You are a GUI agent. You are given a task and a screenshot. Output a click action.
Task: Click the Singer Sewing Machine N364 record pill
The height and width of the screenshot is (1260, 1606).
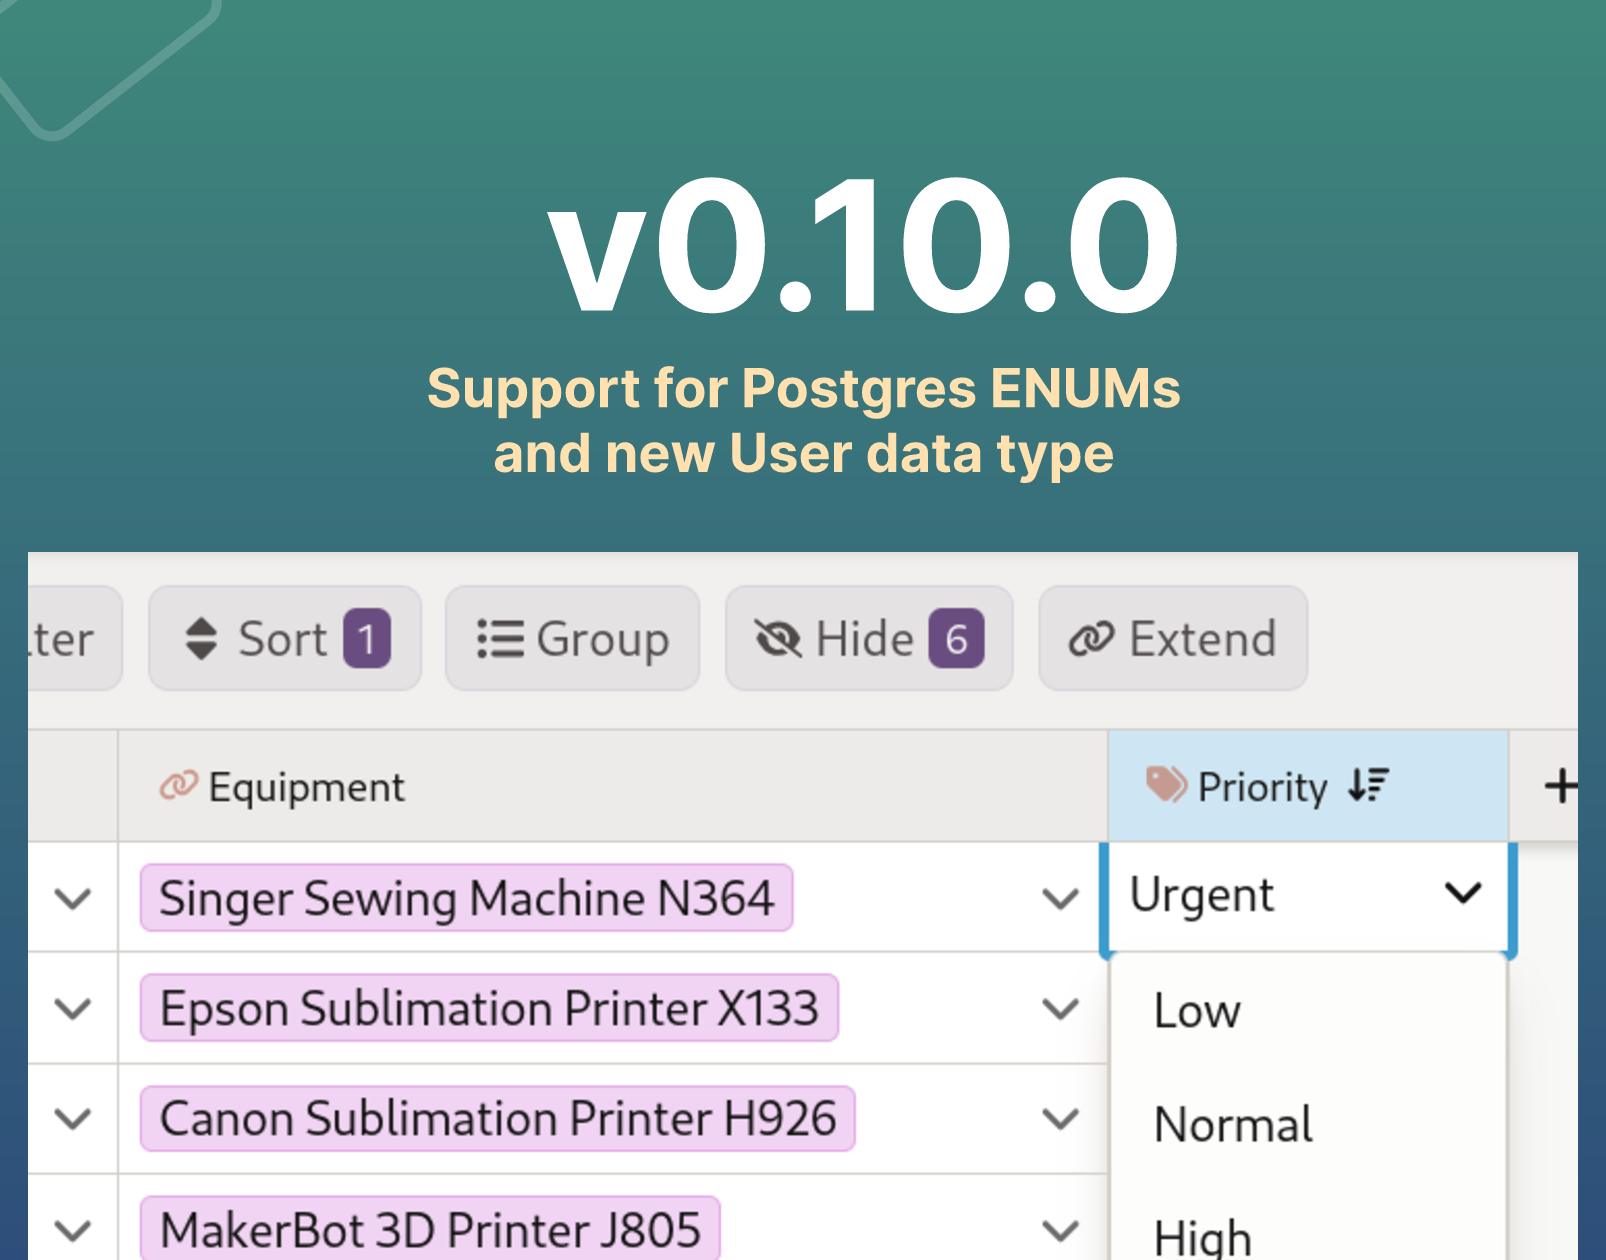pyautogui.click(x=466, y=898)
